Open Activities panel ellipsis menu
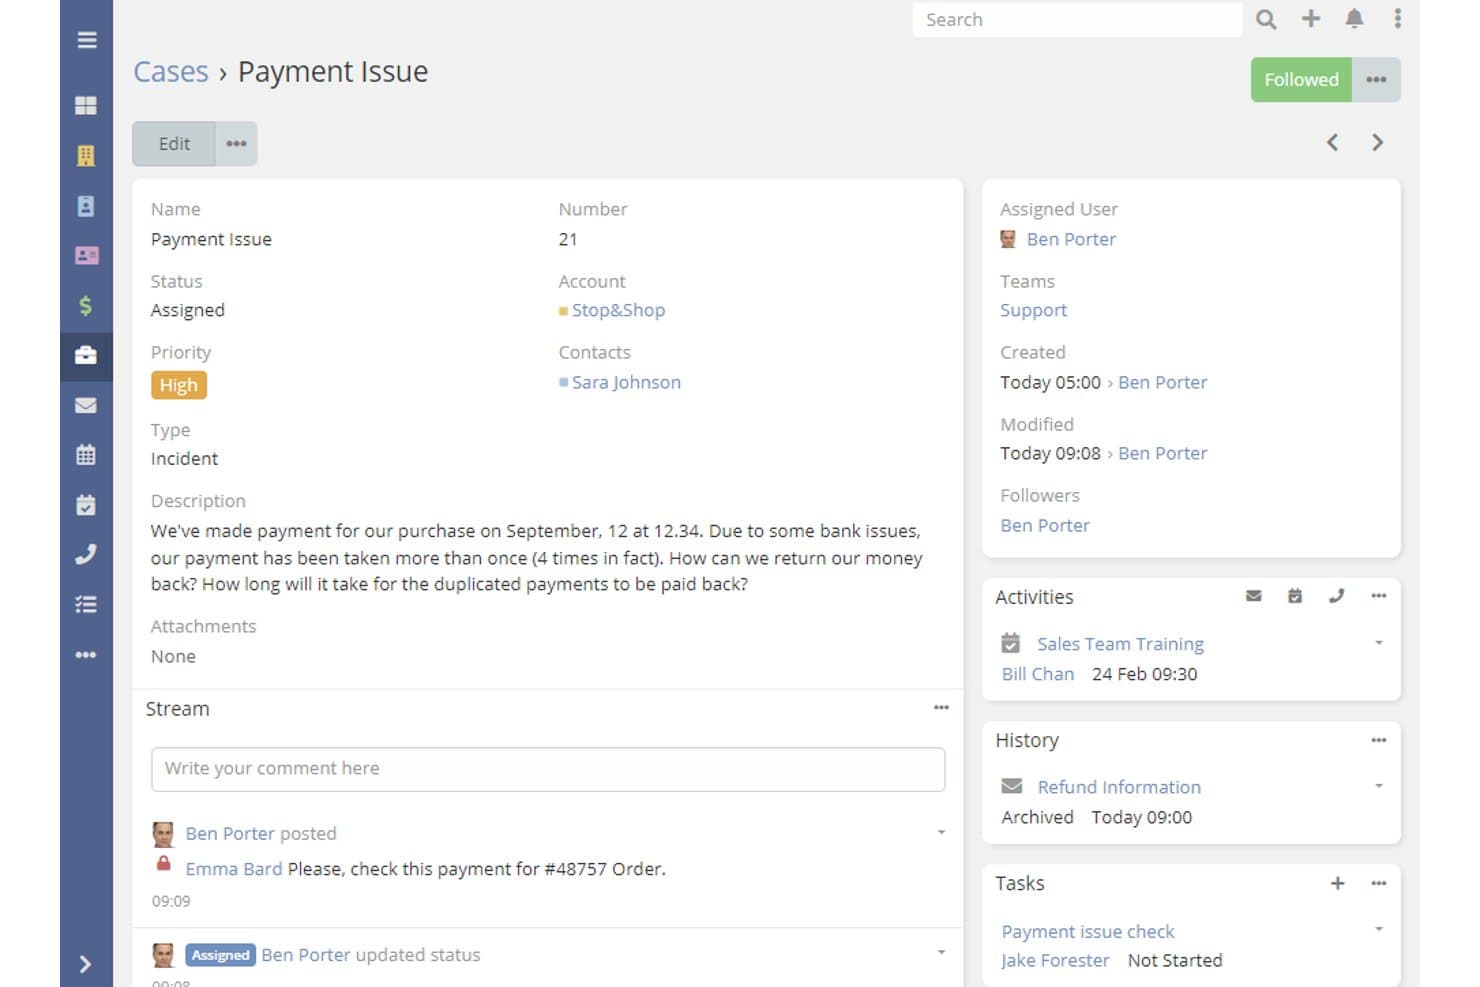Image resolution: width=1480 pixels, height=987 pixels. tap(1379, 596)
